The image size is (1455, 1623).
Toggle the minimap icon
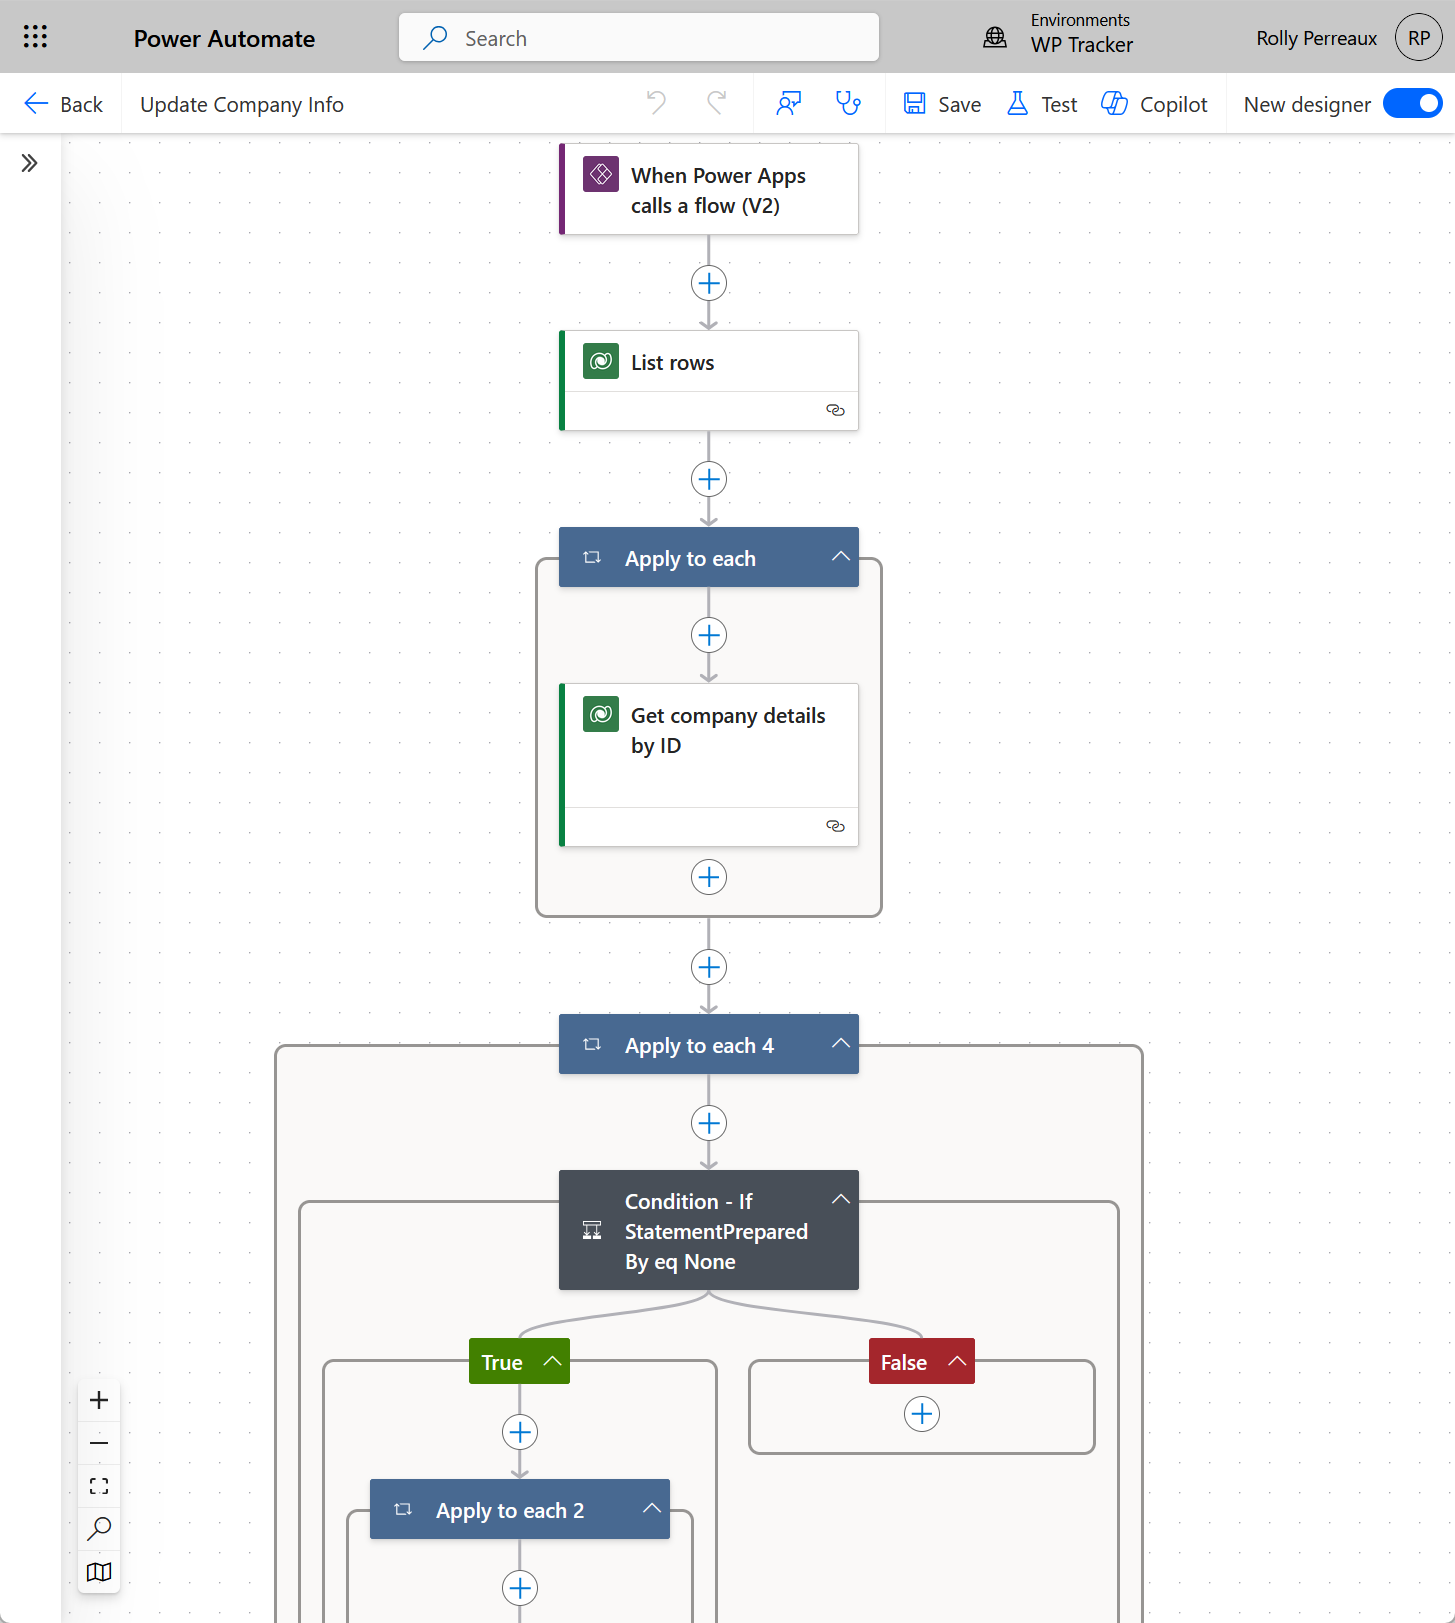(99, 1572)
